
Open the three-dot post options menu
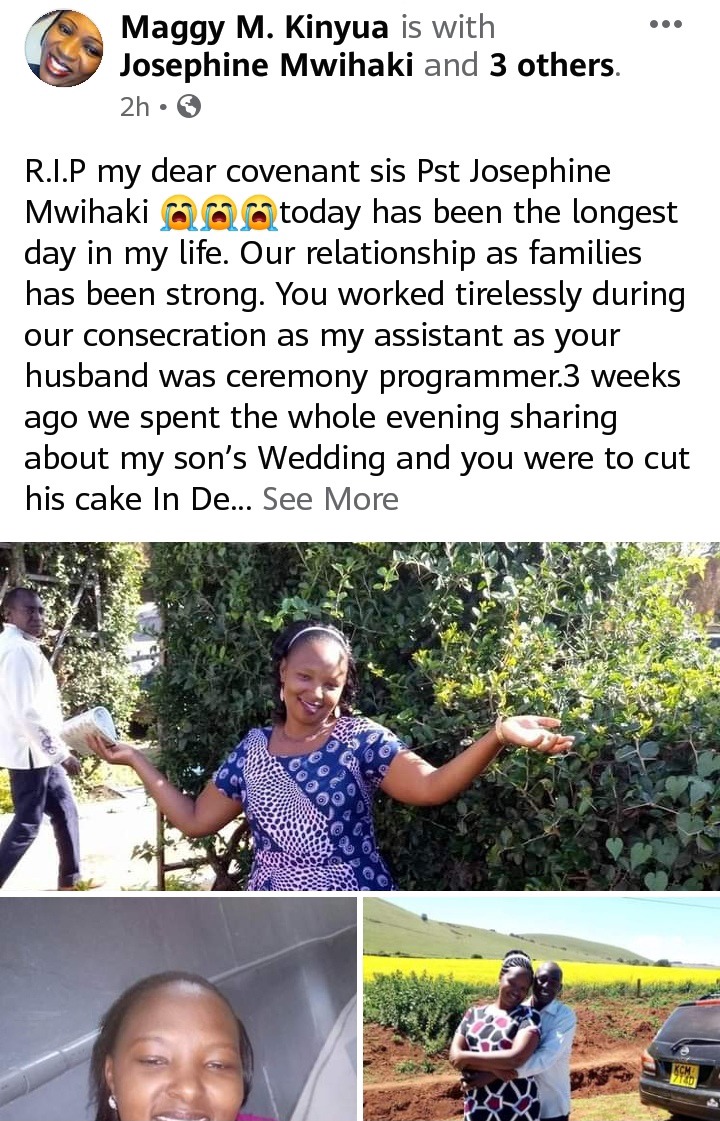tap(665, 24)
